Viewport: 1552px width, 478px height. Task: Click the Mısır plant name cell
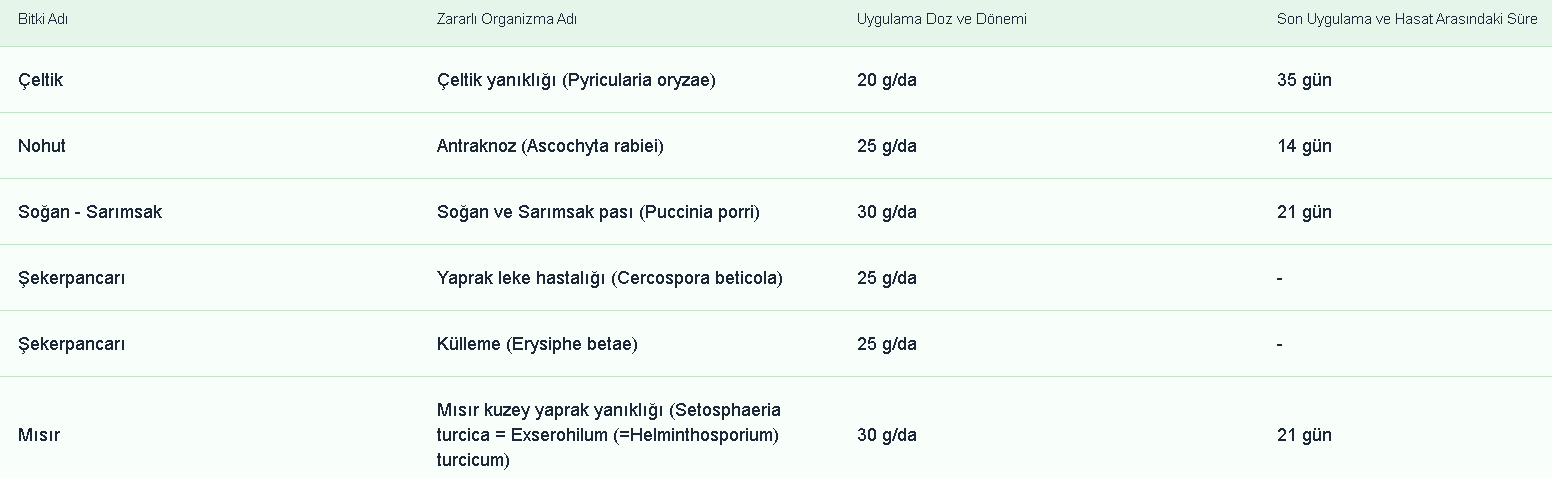click(39, 435)
